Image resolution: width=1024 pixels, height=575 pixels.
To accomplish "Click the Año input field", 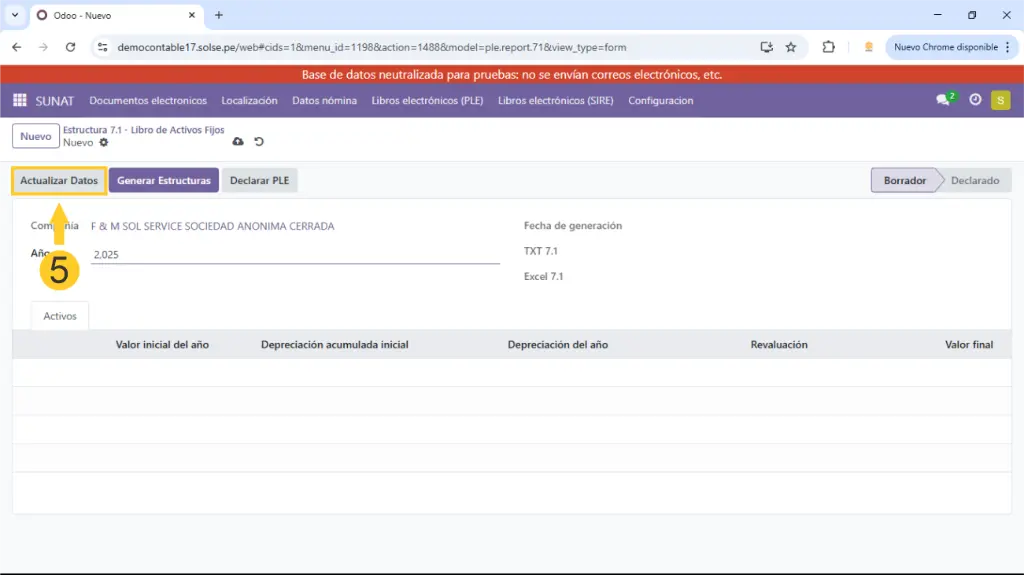I will (295, 255).
